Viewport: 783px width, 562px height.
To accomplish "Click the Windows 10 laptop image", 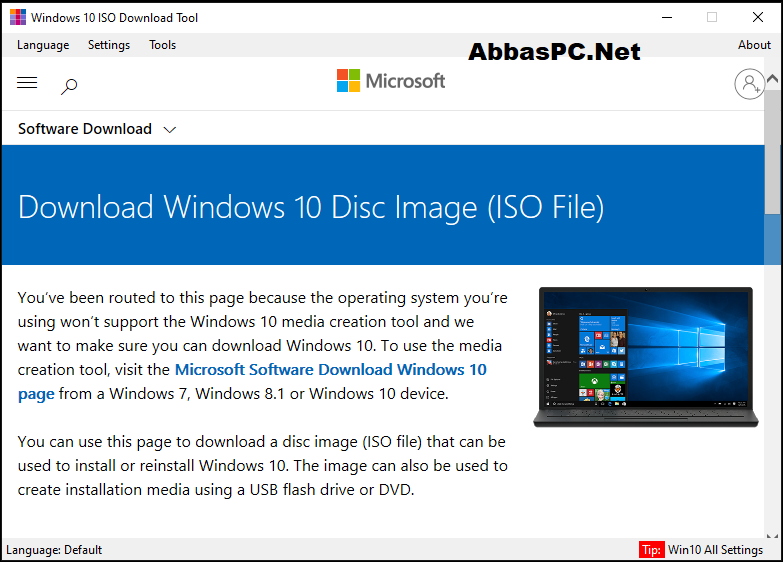I will point(646,357).
